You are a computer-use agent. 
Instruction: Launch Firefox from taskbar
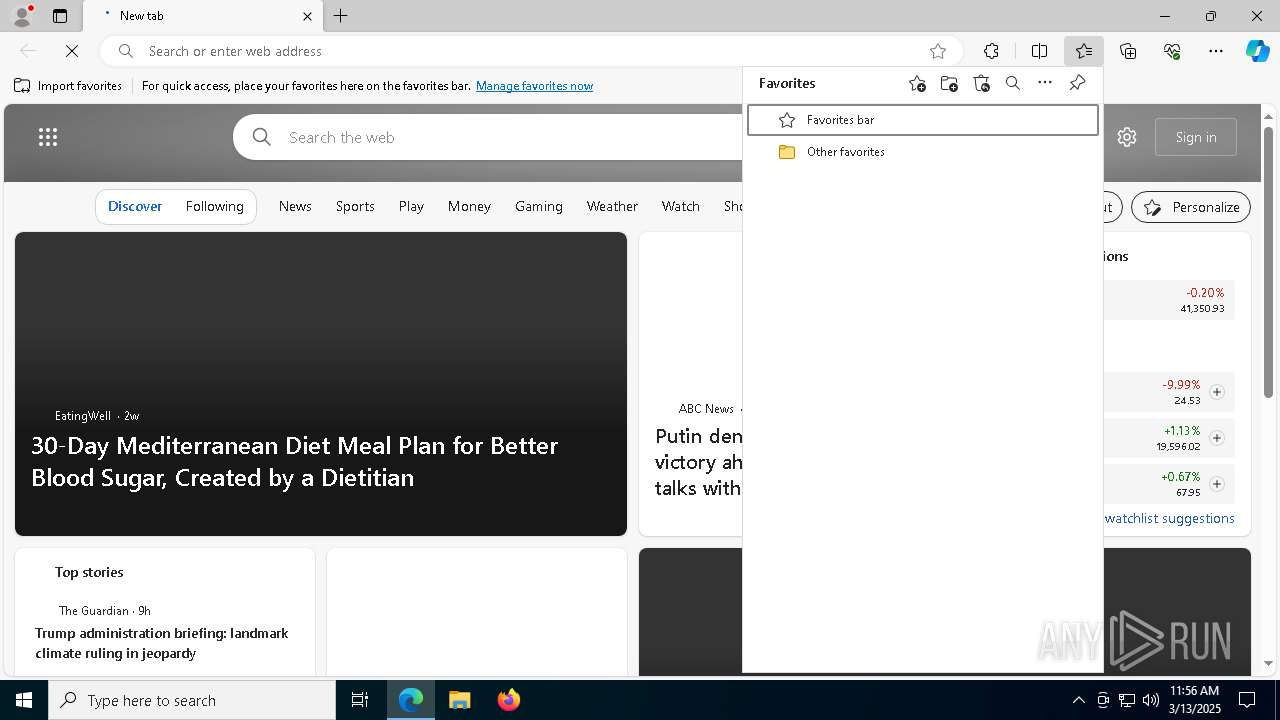(509, 700)
